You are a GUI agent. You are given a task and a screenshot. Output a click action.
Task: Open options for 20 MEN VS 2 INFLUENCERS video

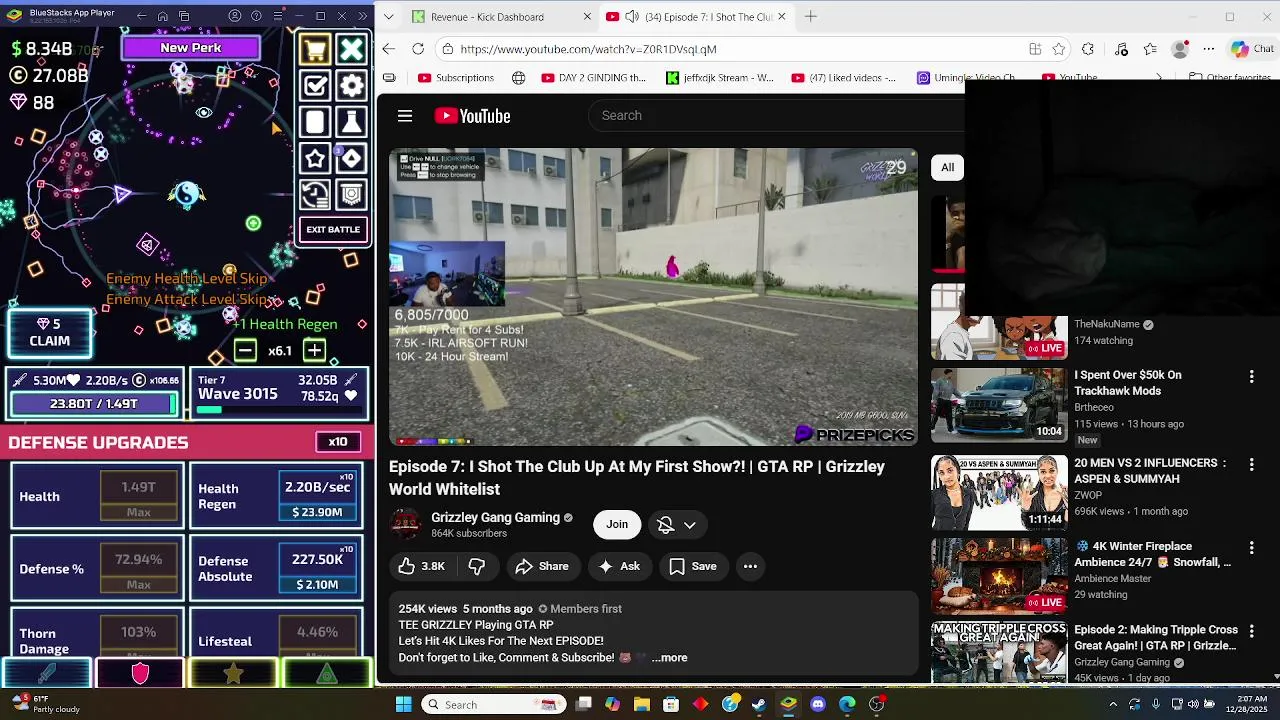pos(1251,465)
